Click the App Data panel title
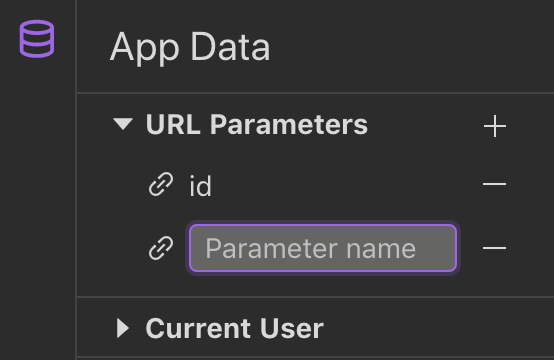554x360 pixels. (x=190, y=47)
